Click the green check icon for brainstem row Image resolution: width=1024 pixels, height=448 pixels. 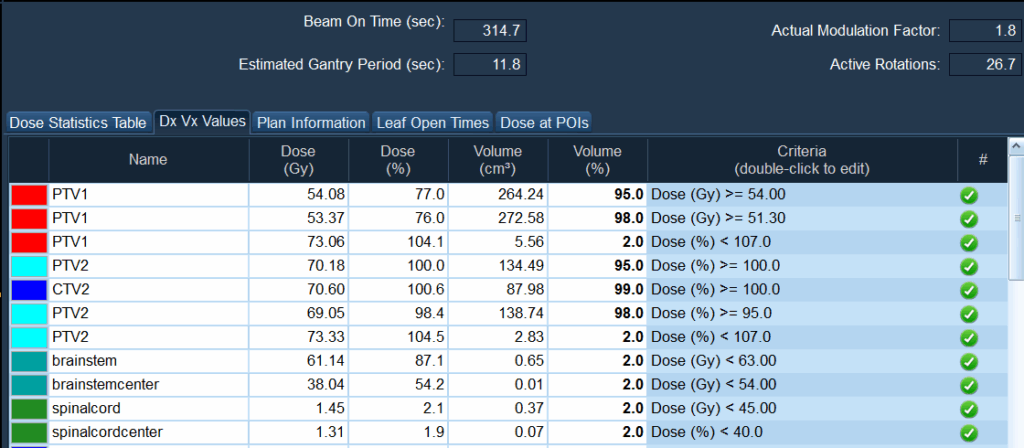coord(968,361)
